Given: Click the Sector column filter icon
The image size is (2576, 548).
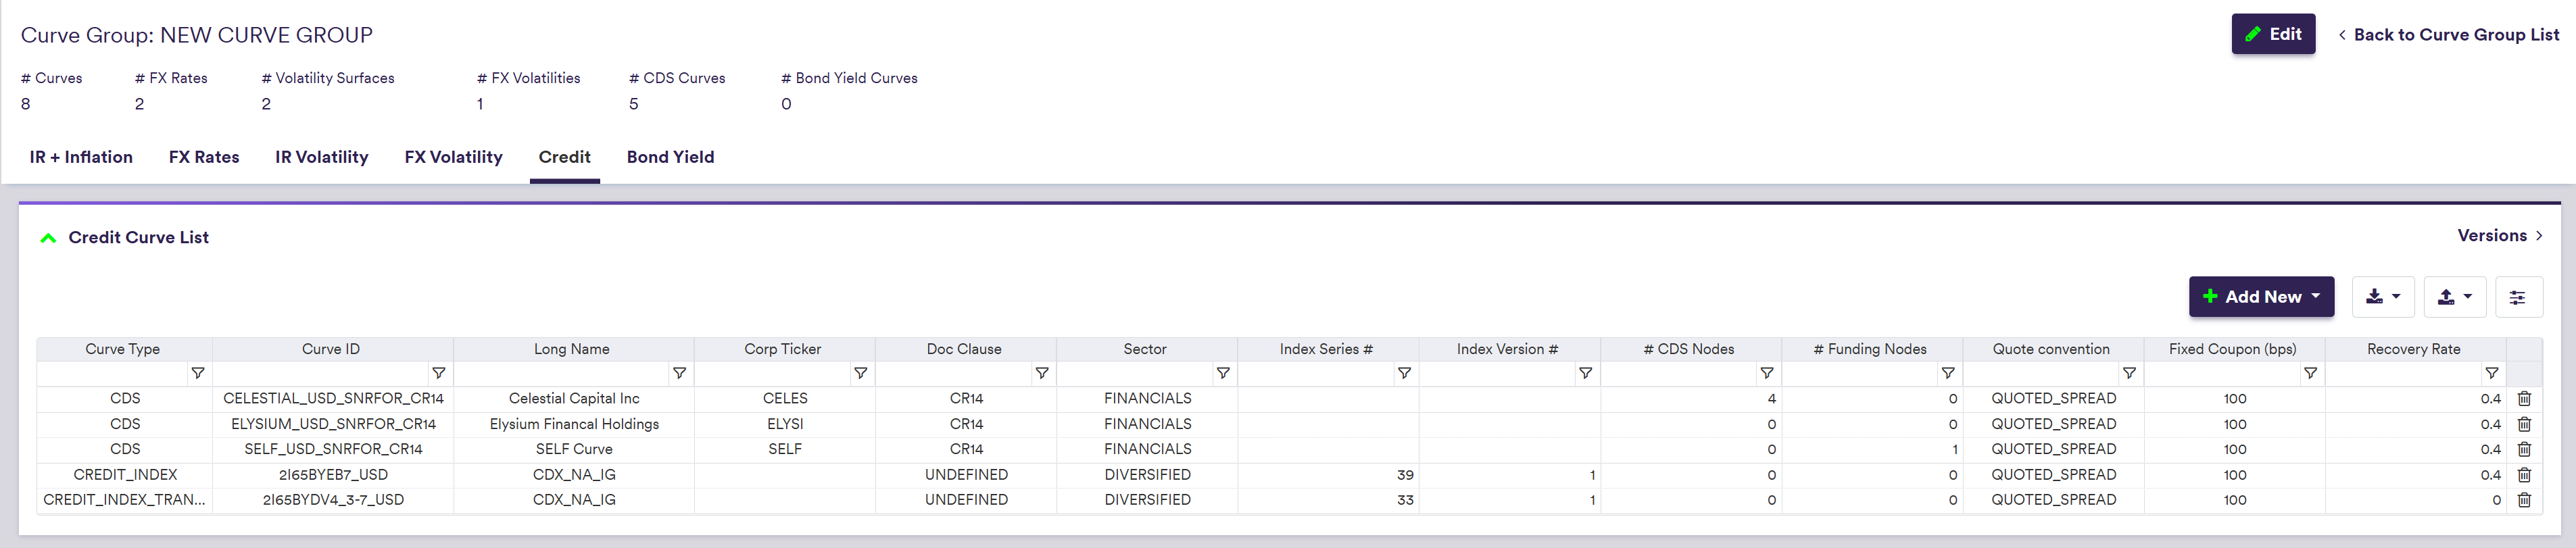Looking at the screenshot, I should click(1222, 373).
